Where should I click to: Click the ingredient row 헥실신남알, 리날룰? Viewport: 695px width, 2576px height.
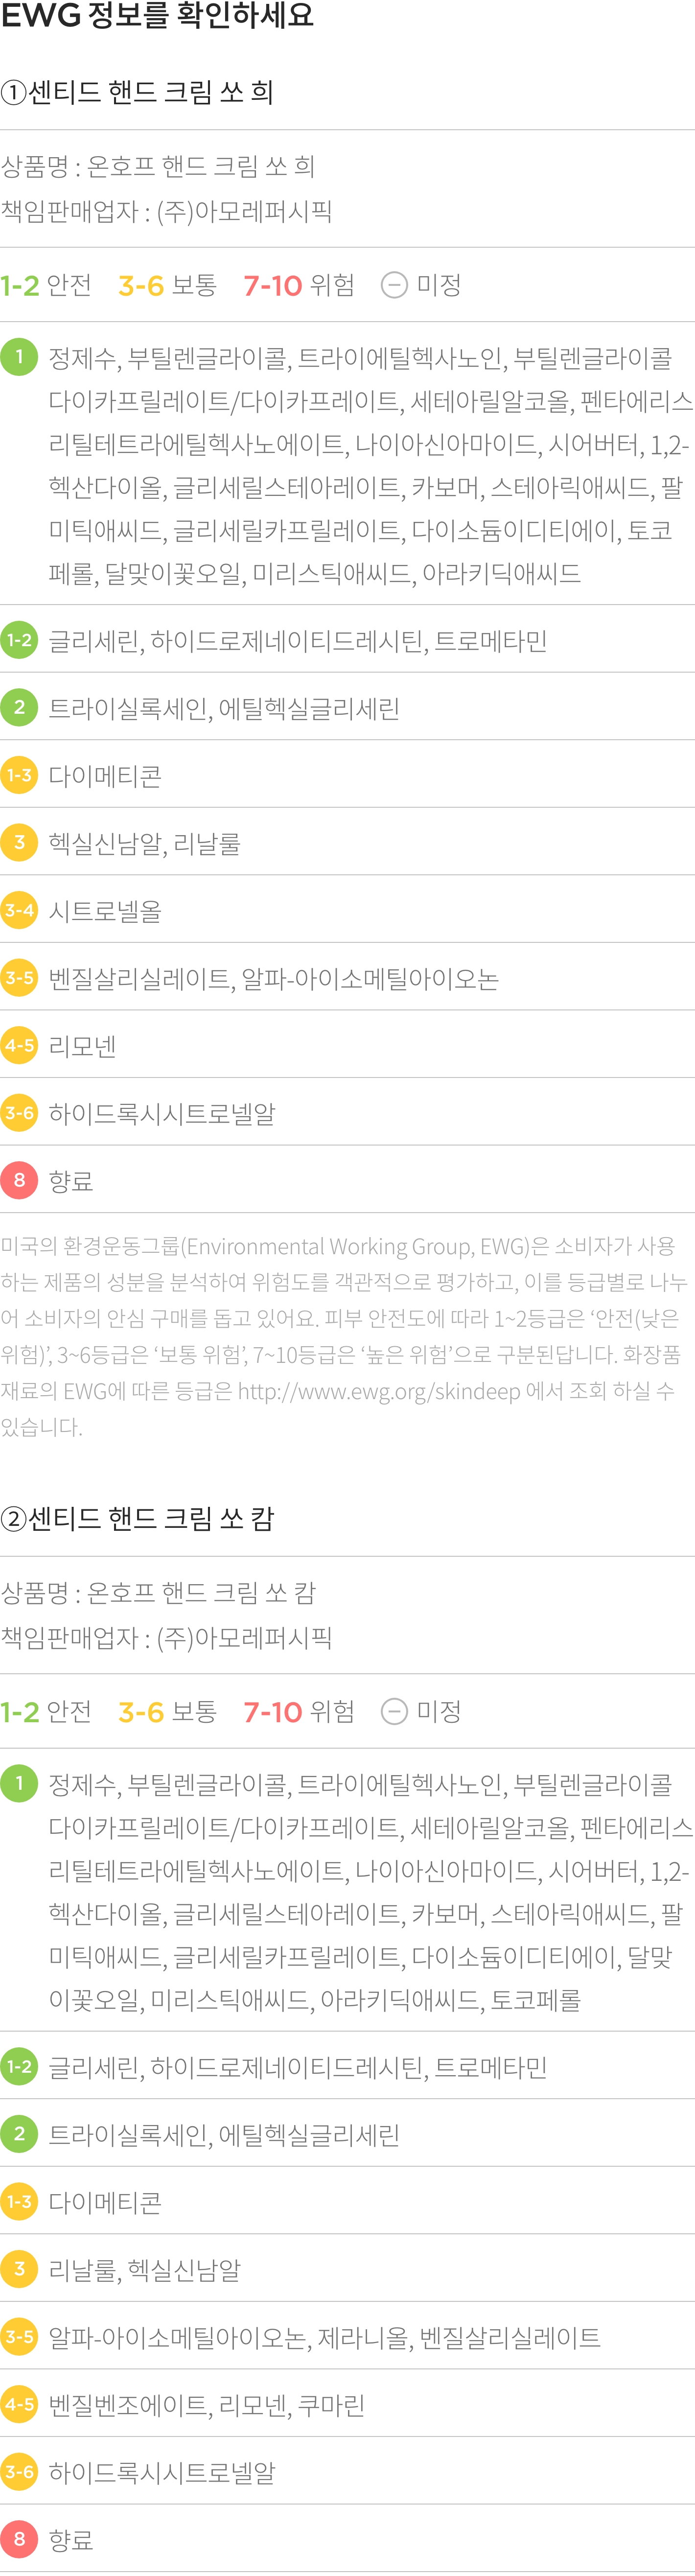coord(347,842)
